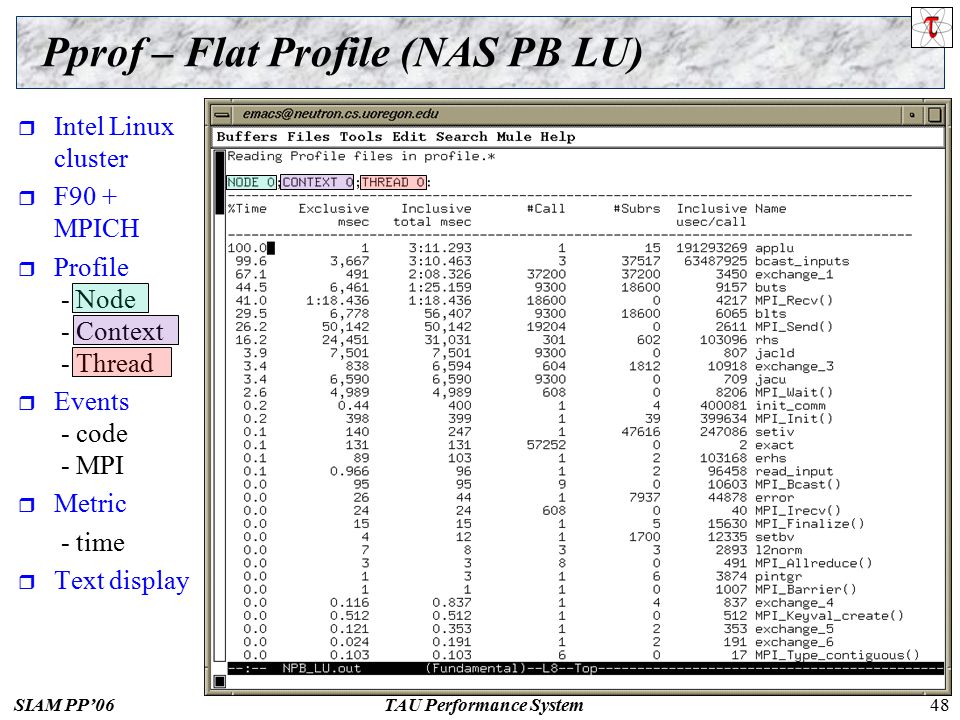Open the Mule menu
The height and width of the screenshot is (720, 960).
pyautogui.click(x=514, y=137)
